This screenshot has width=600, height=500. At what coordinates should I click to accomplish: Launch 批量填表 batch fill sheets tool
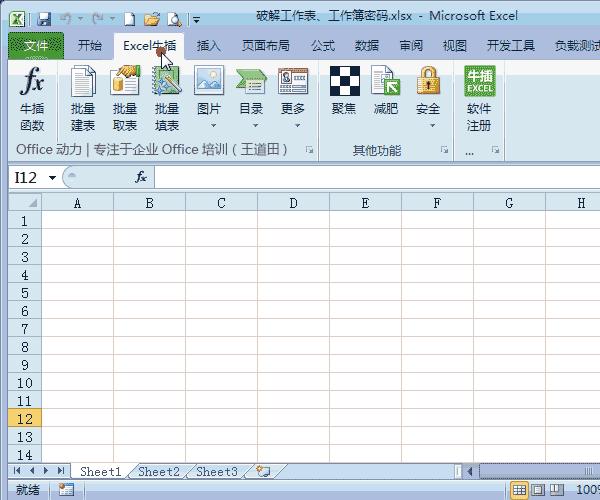coord(167,99)
